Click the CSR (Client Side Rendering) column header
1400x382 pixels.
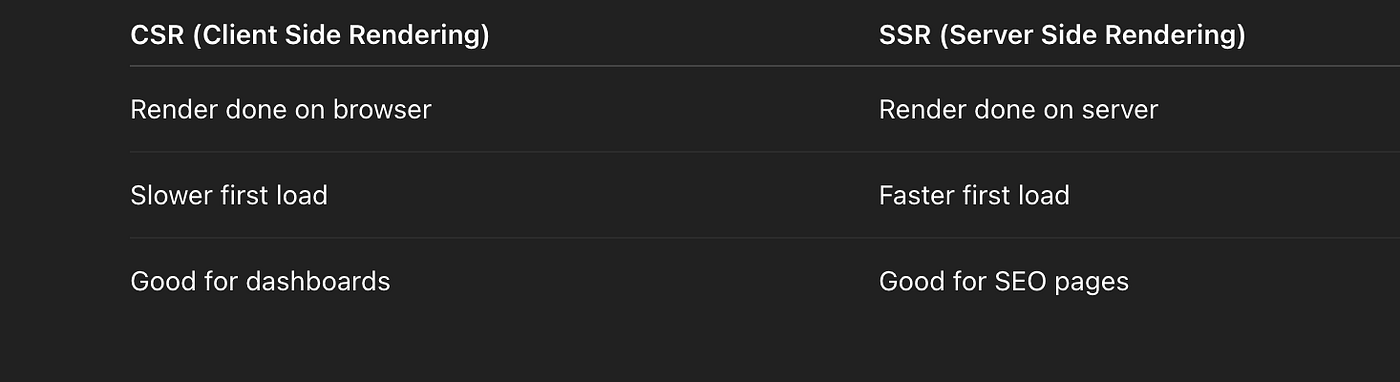click(310, 36)
